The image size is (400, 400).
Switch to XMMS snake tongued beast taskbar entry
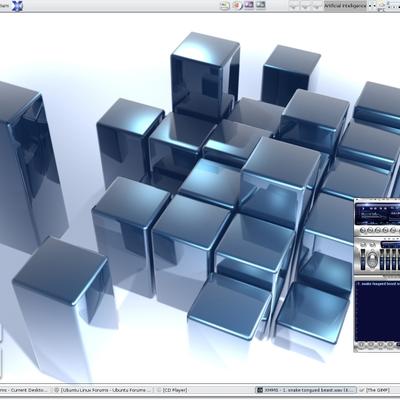[306, 390]
